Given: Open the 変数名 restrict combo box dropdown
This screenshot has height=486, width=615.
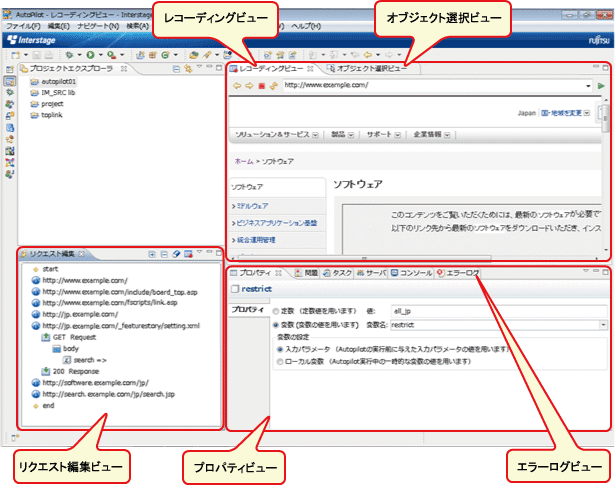Looking at the screenshot, I should tap(603, 324).
